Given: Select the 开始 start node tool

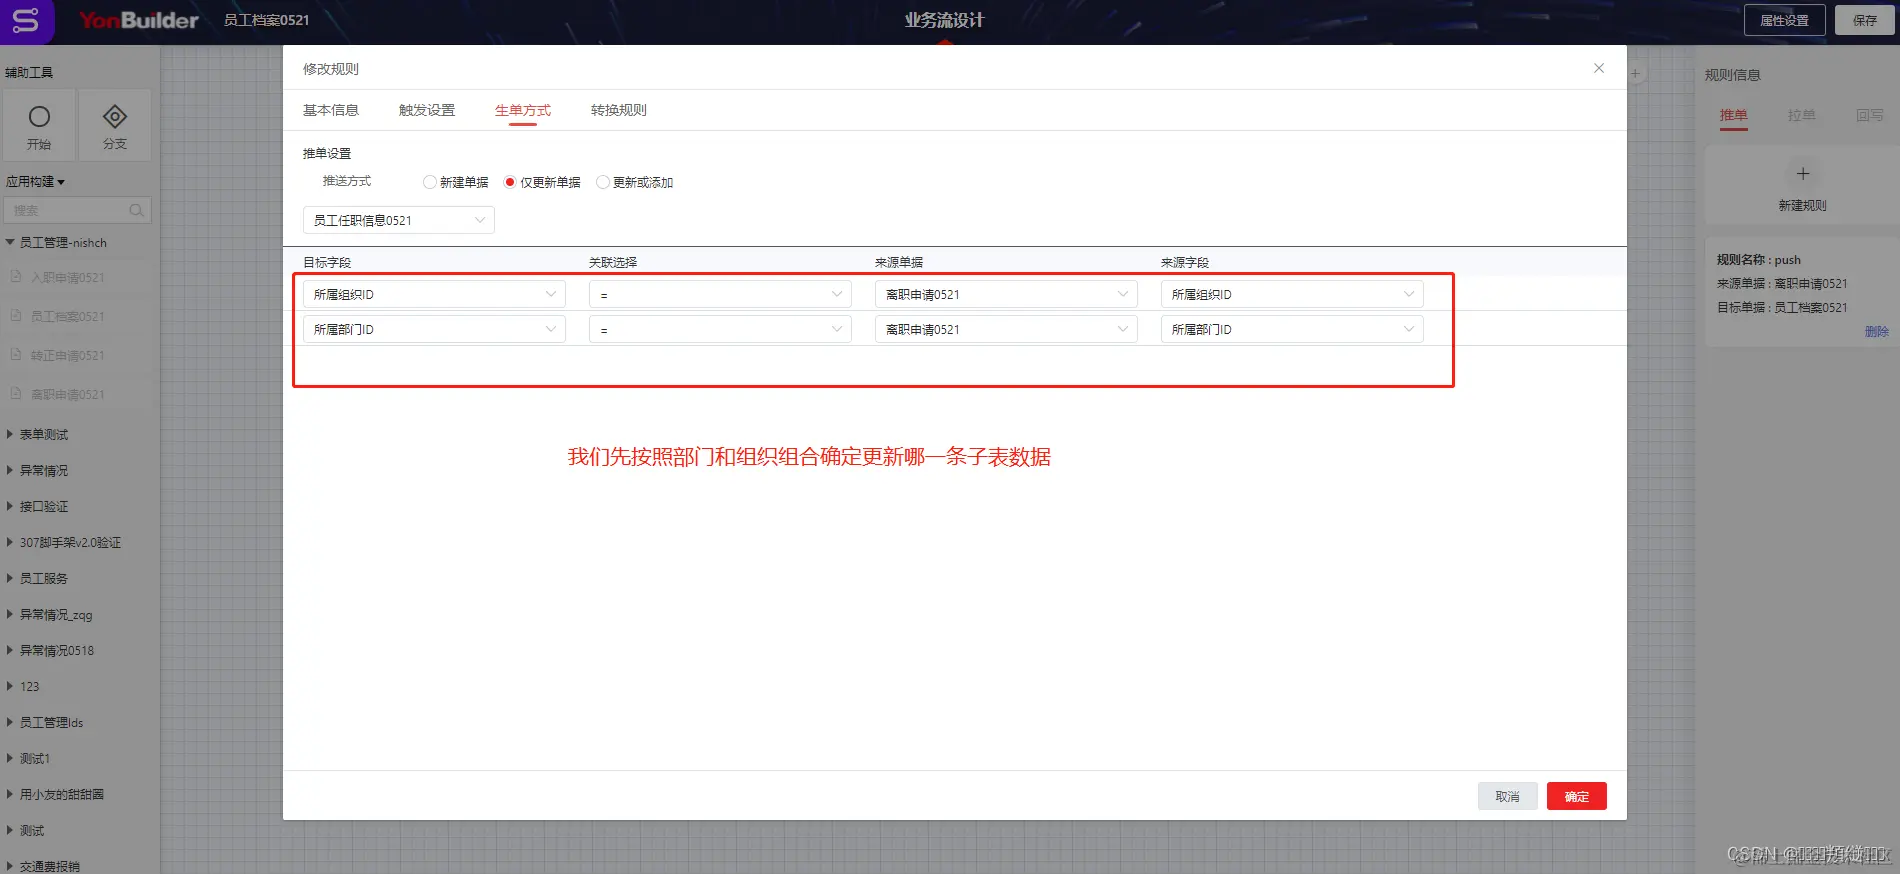Looking at the screenshot, I should [x=39, y=126].
